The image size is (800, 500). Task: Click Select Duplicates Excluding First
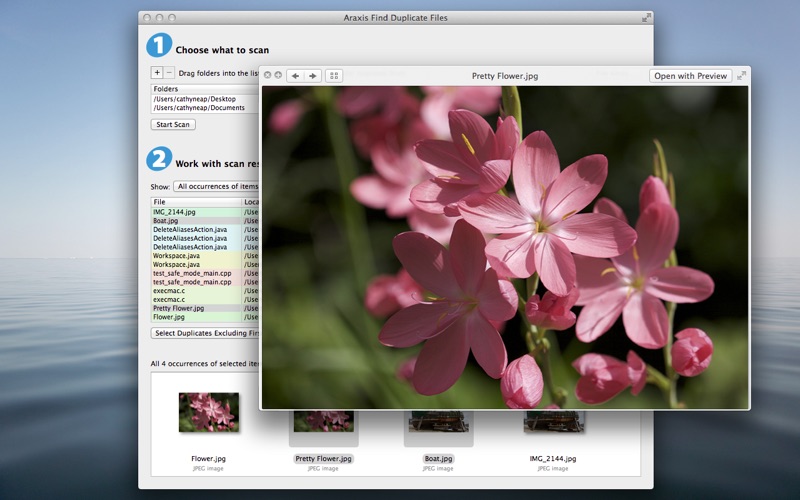click(205, 333)
